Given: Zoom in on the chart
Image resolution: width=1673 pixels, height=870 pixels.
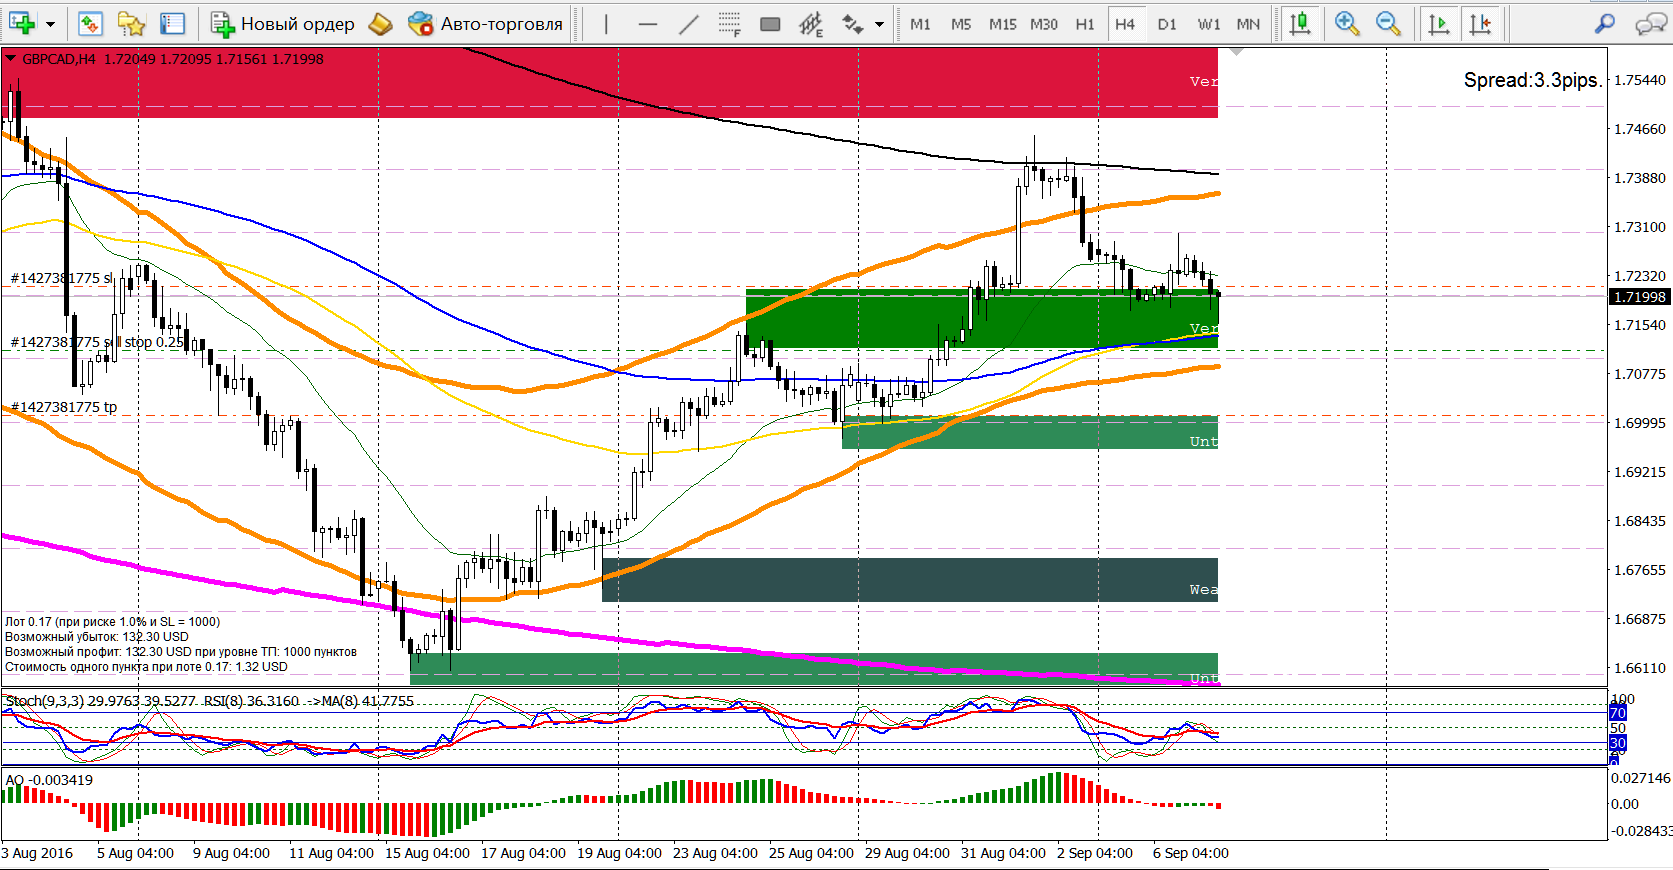Looking at the screenshot, I should point(1347,23).
